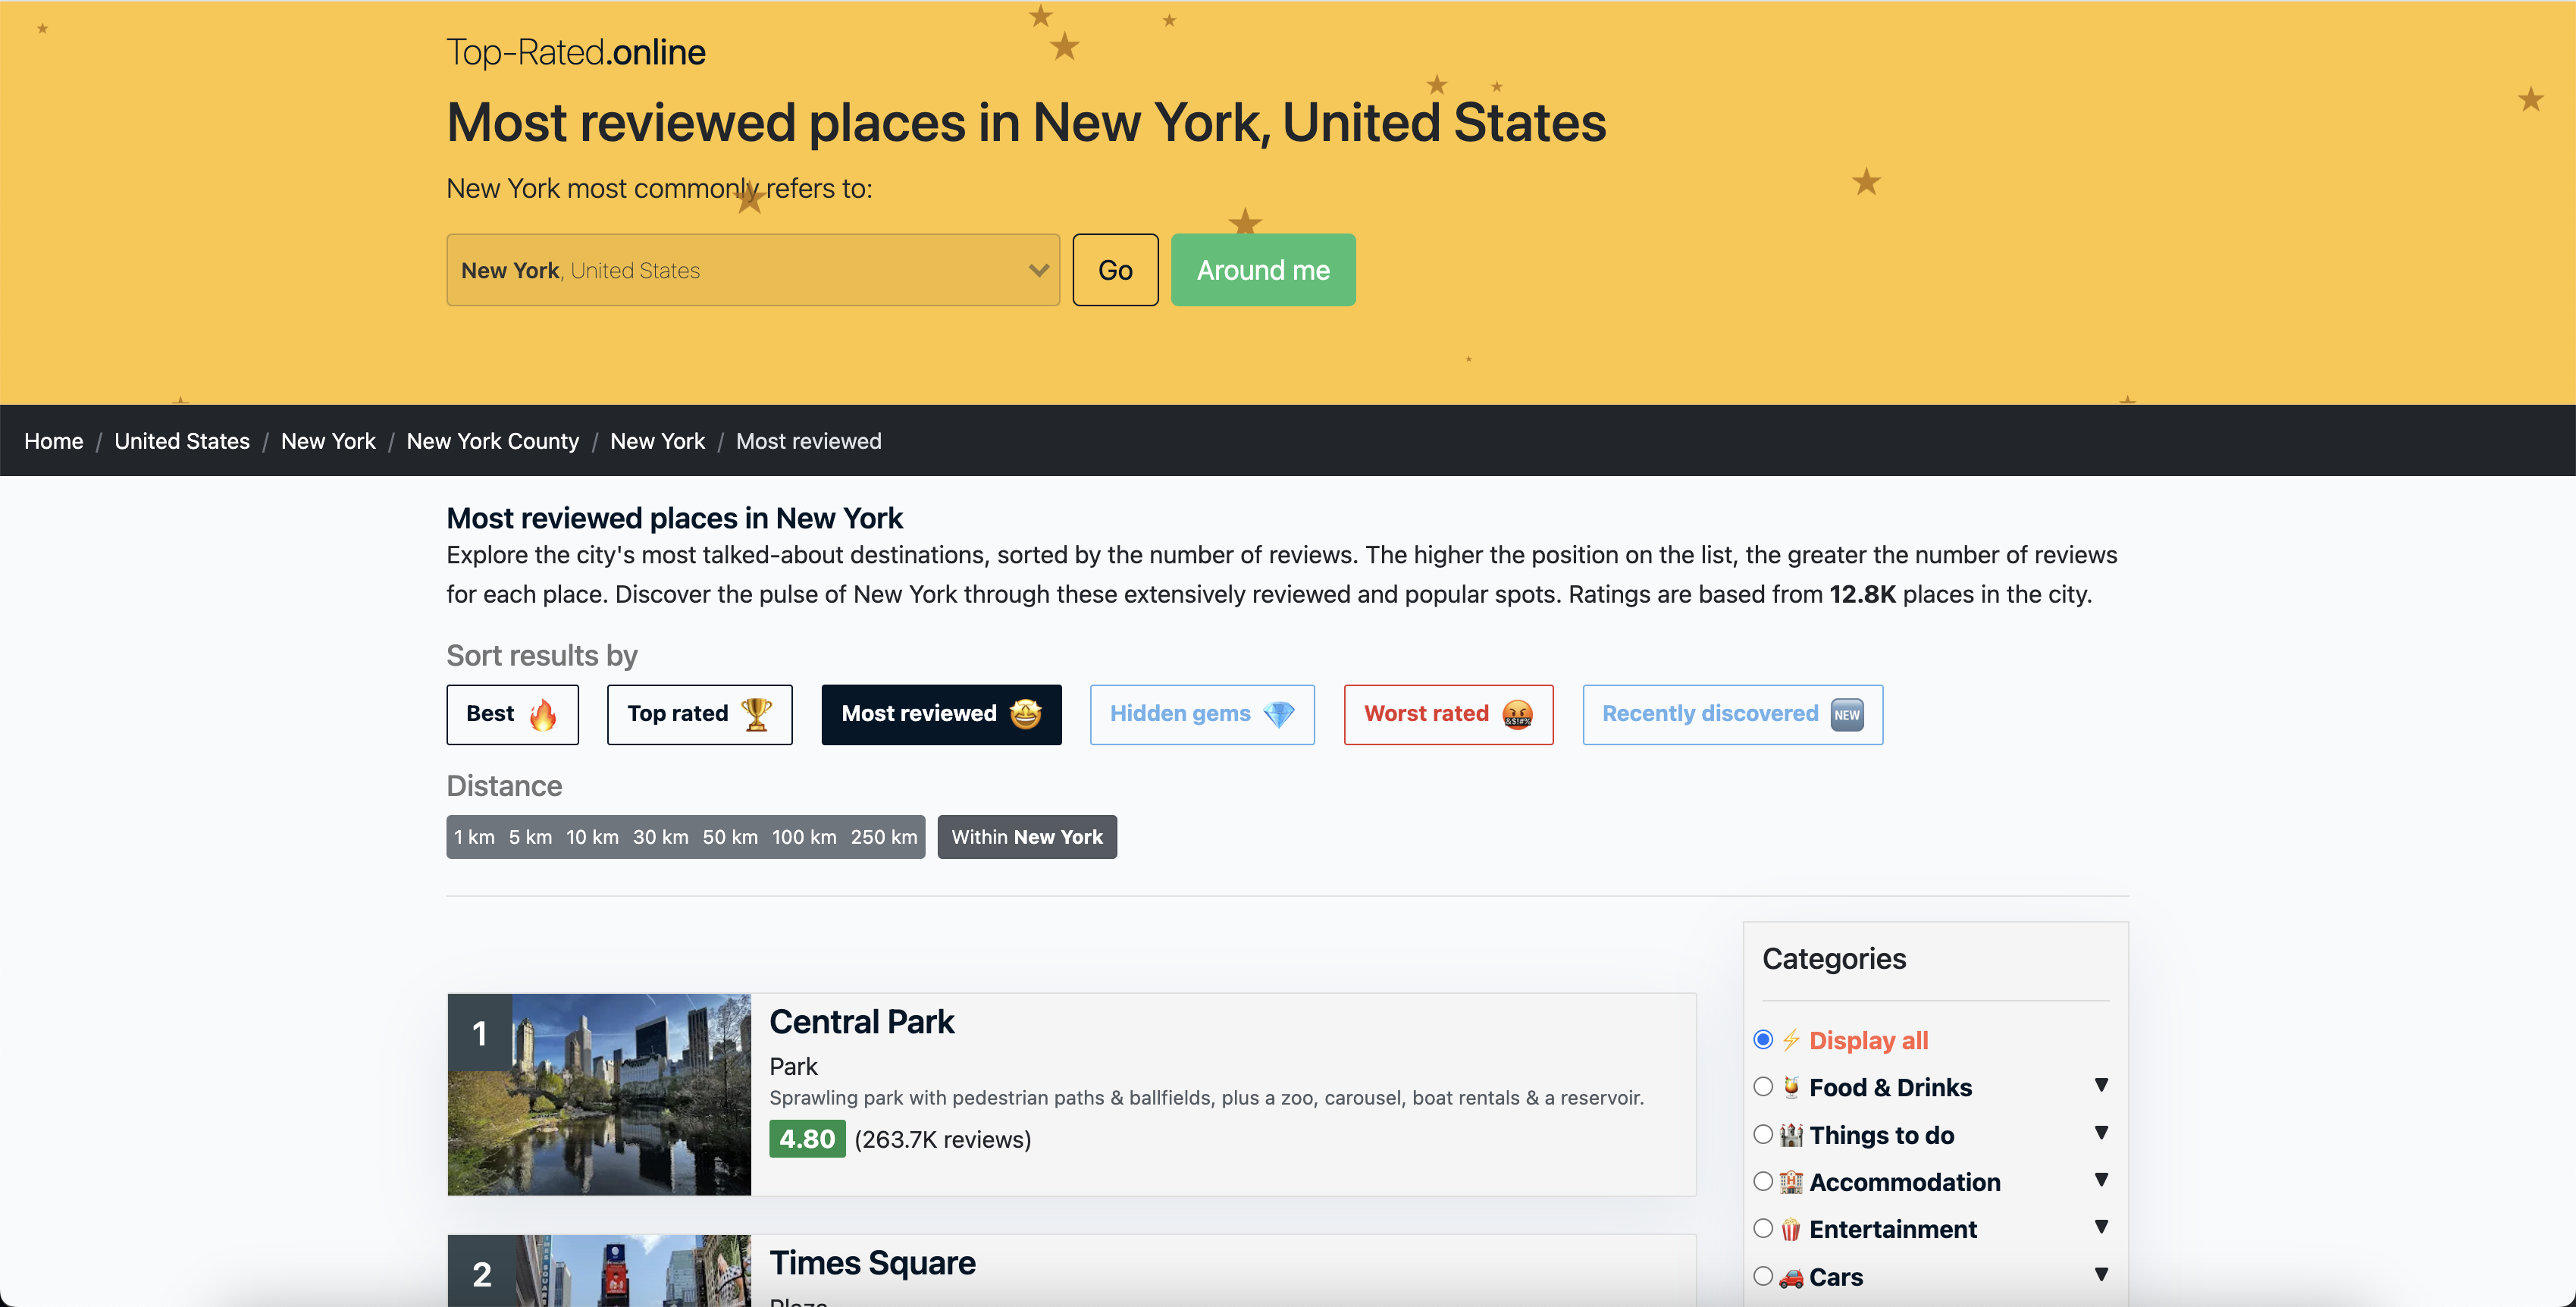2576x1307 pixels.
Task: Set distance filter to 100 km
Action: coord(804,837)
